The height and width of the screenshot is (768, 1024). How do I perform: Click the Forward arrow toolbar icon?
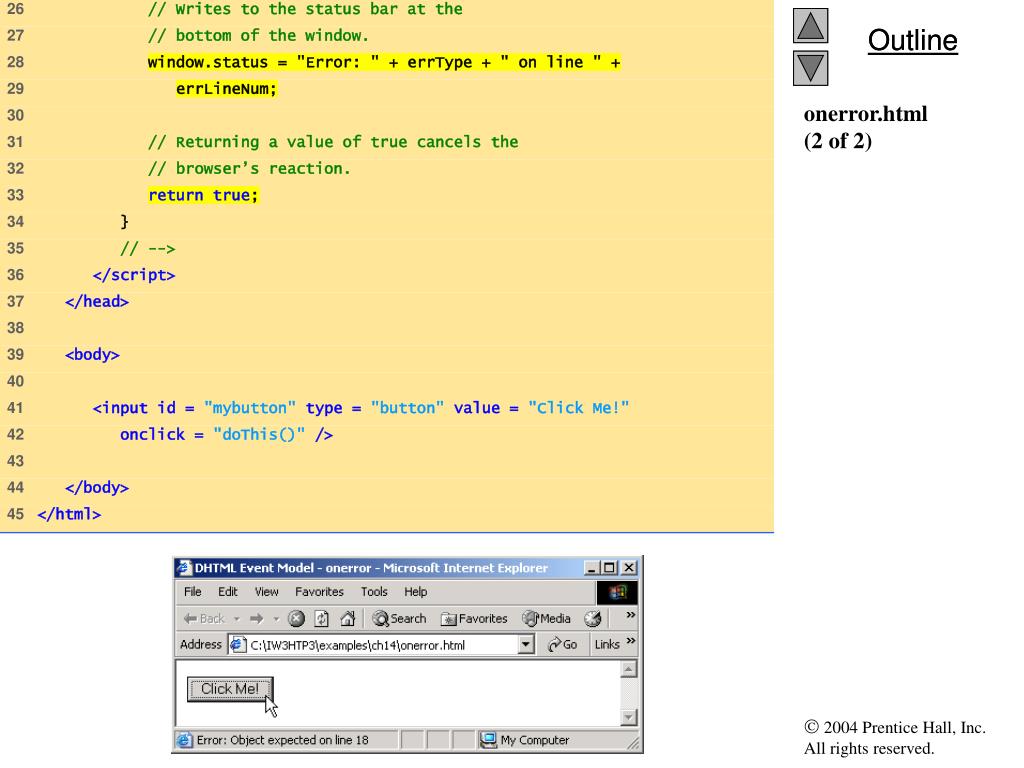257,618
